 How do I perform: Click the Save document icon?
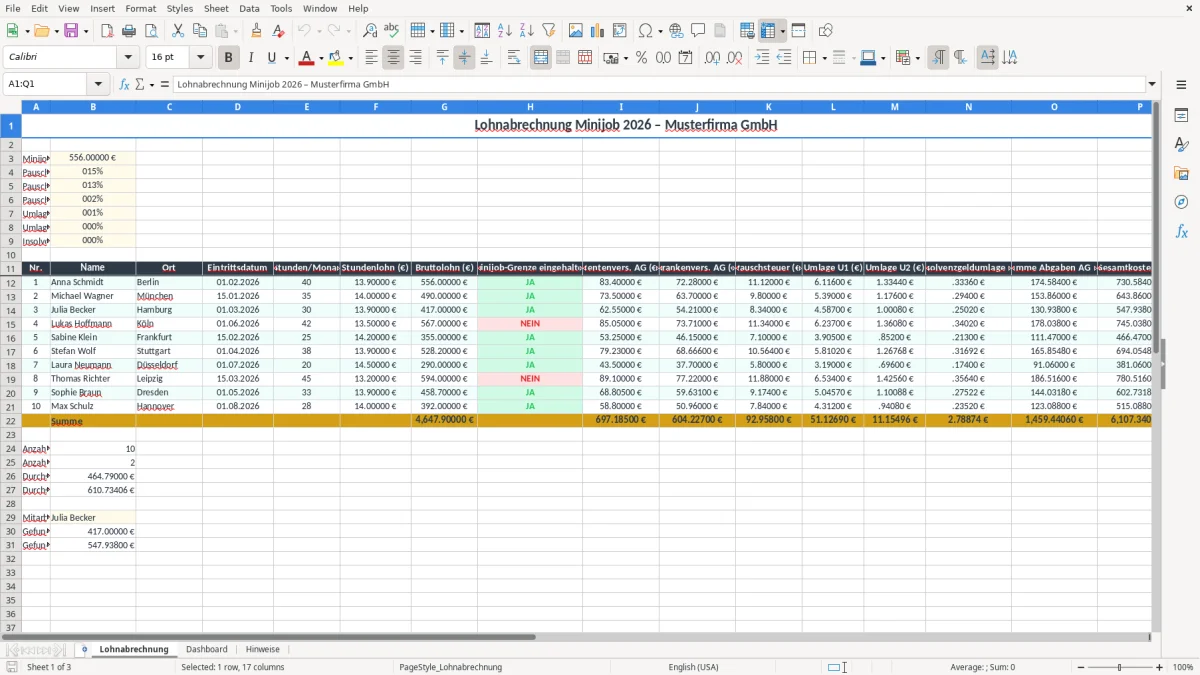pos(71,31)
